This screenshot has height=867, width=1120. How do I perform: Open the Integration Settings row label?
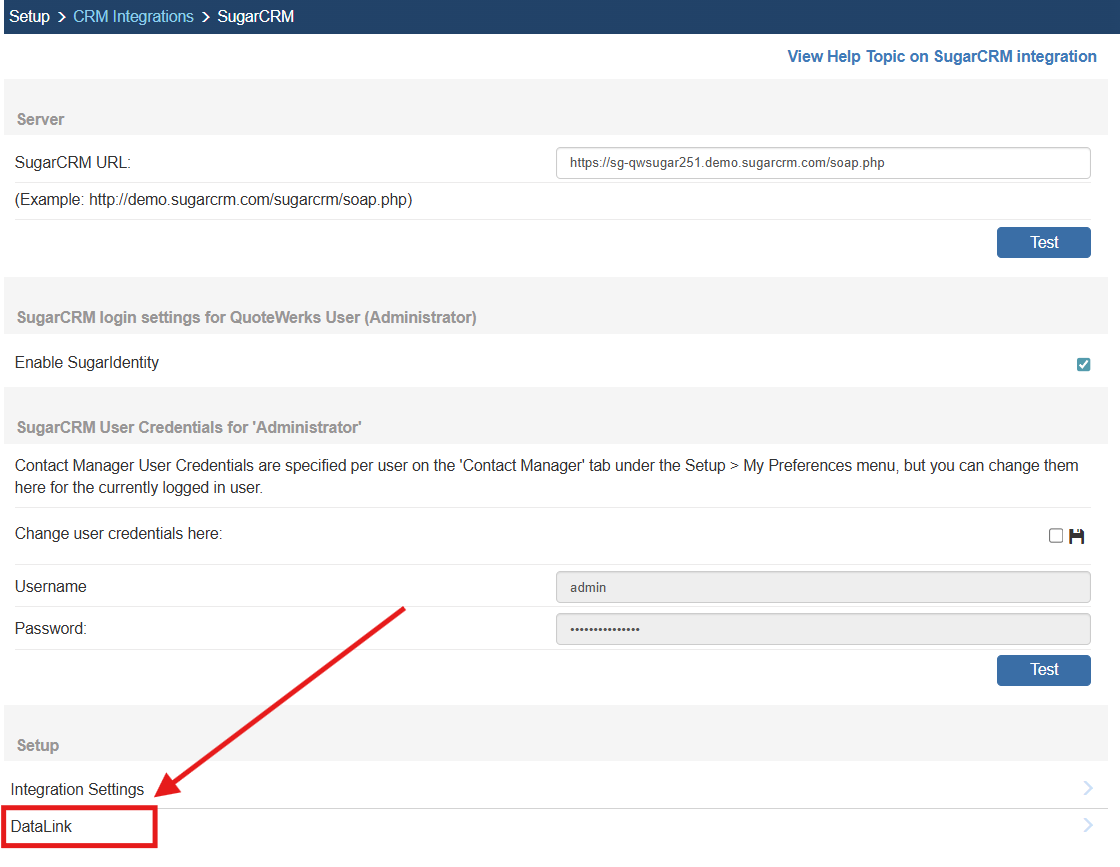pos(77,789)
